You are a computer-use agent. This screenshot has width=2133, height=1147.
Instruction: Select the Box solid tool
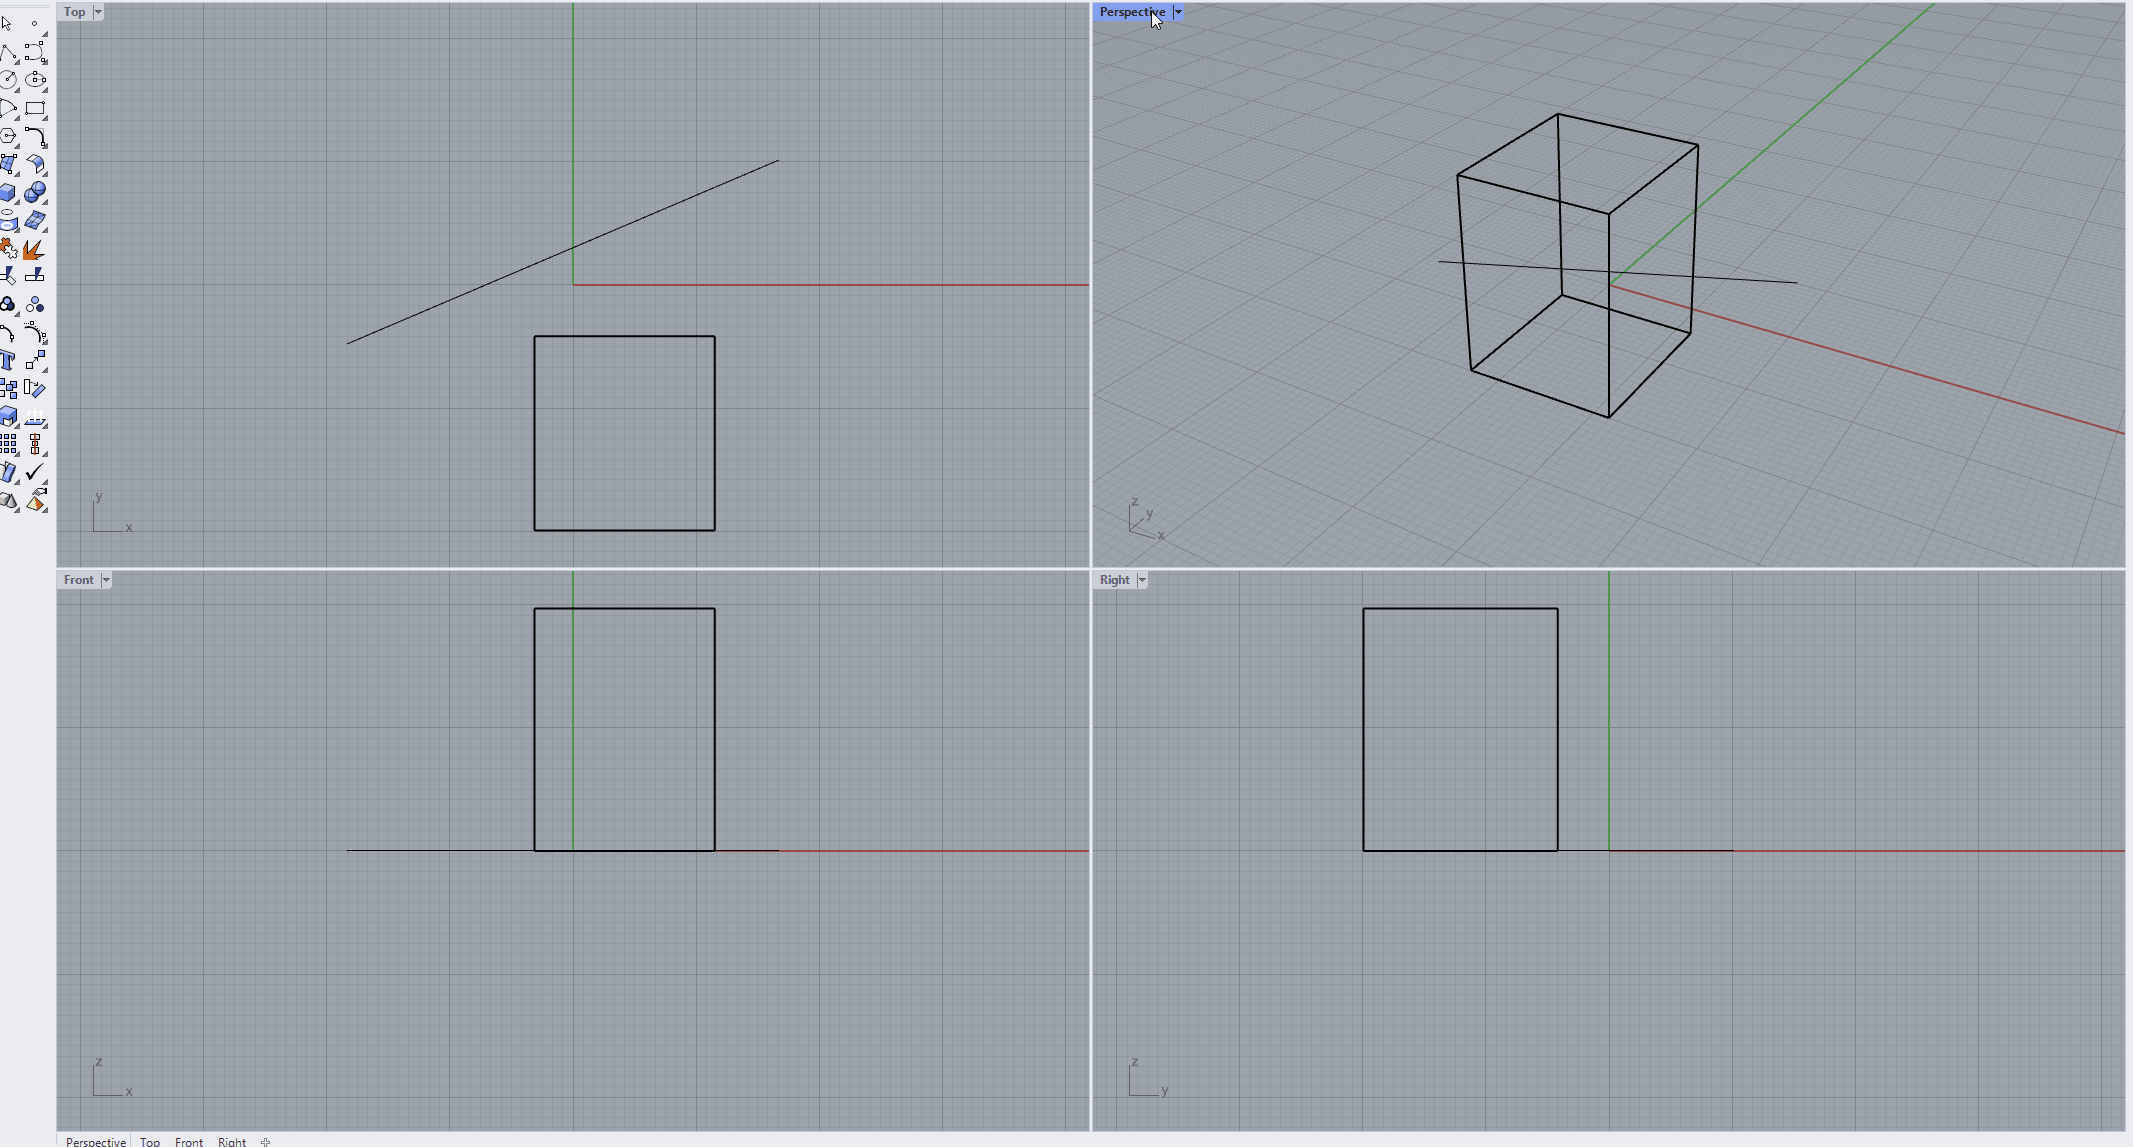[x=8, y=192]
